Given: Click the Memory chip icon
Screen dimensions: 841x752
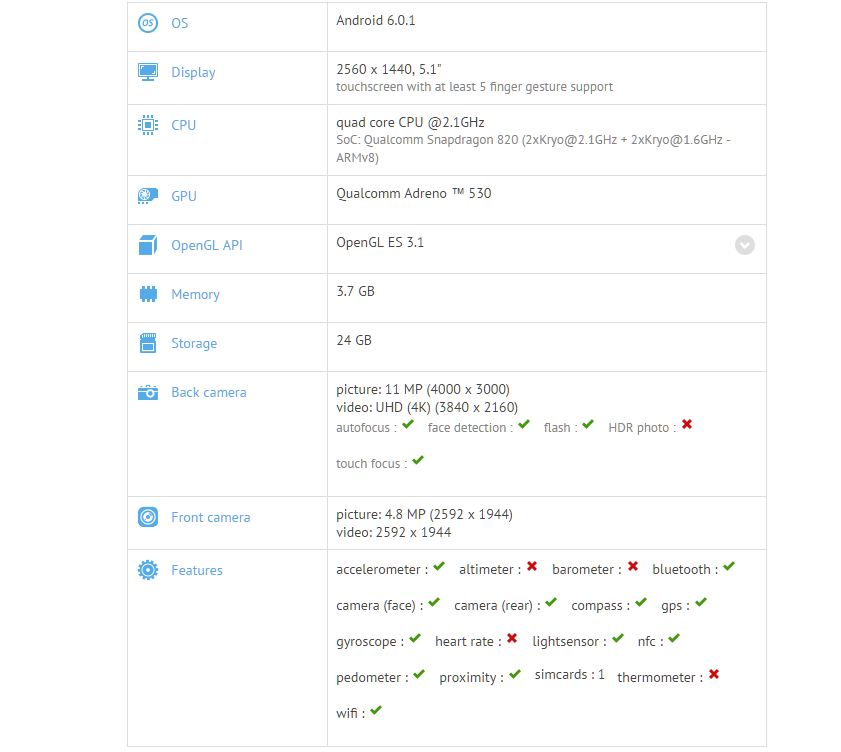Looking at the screenshot, I should (148, 294).
